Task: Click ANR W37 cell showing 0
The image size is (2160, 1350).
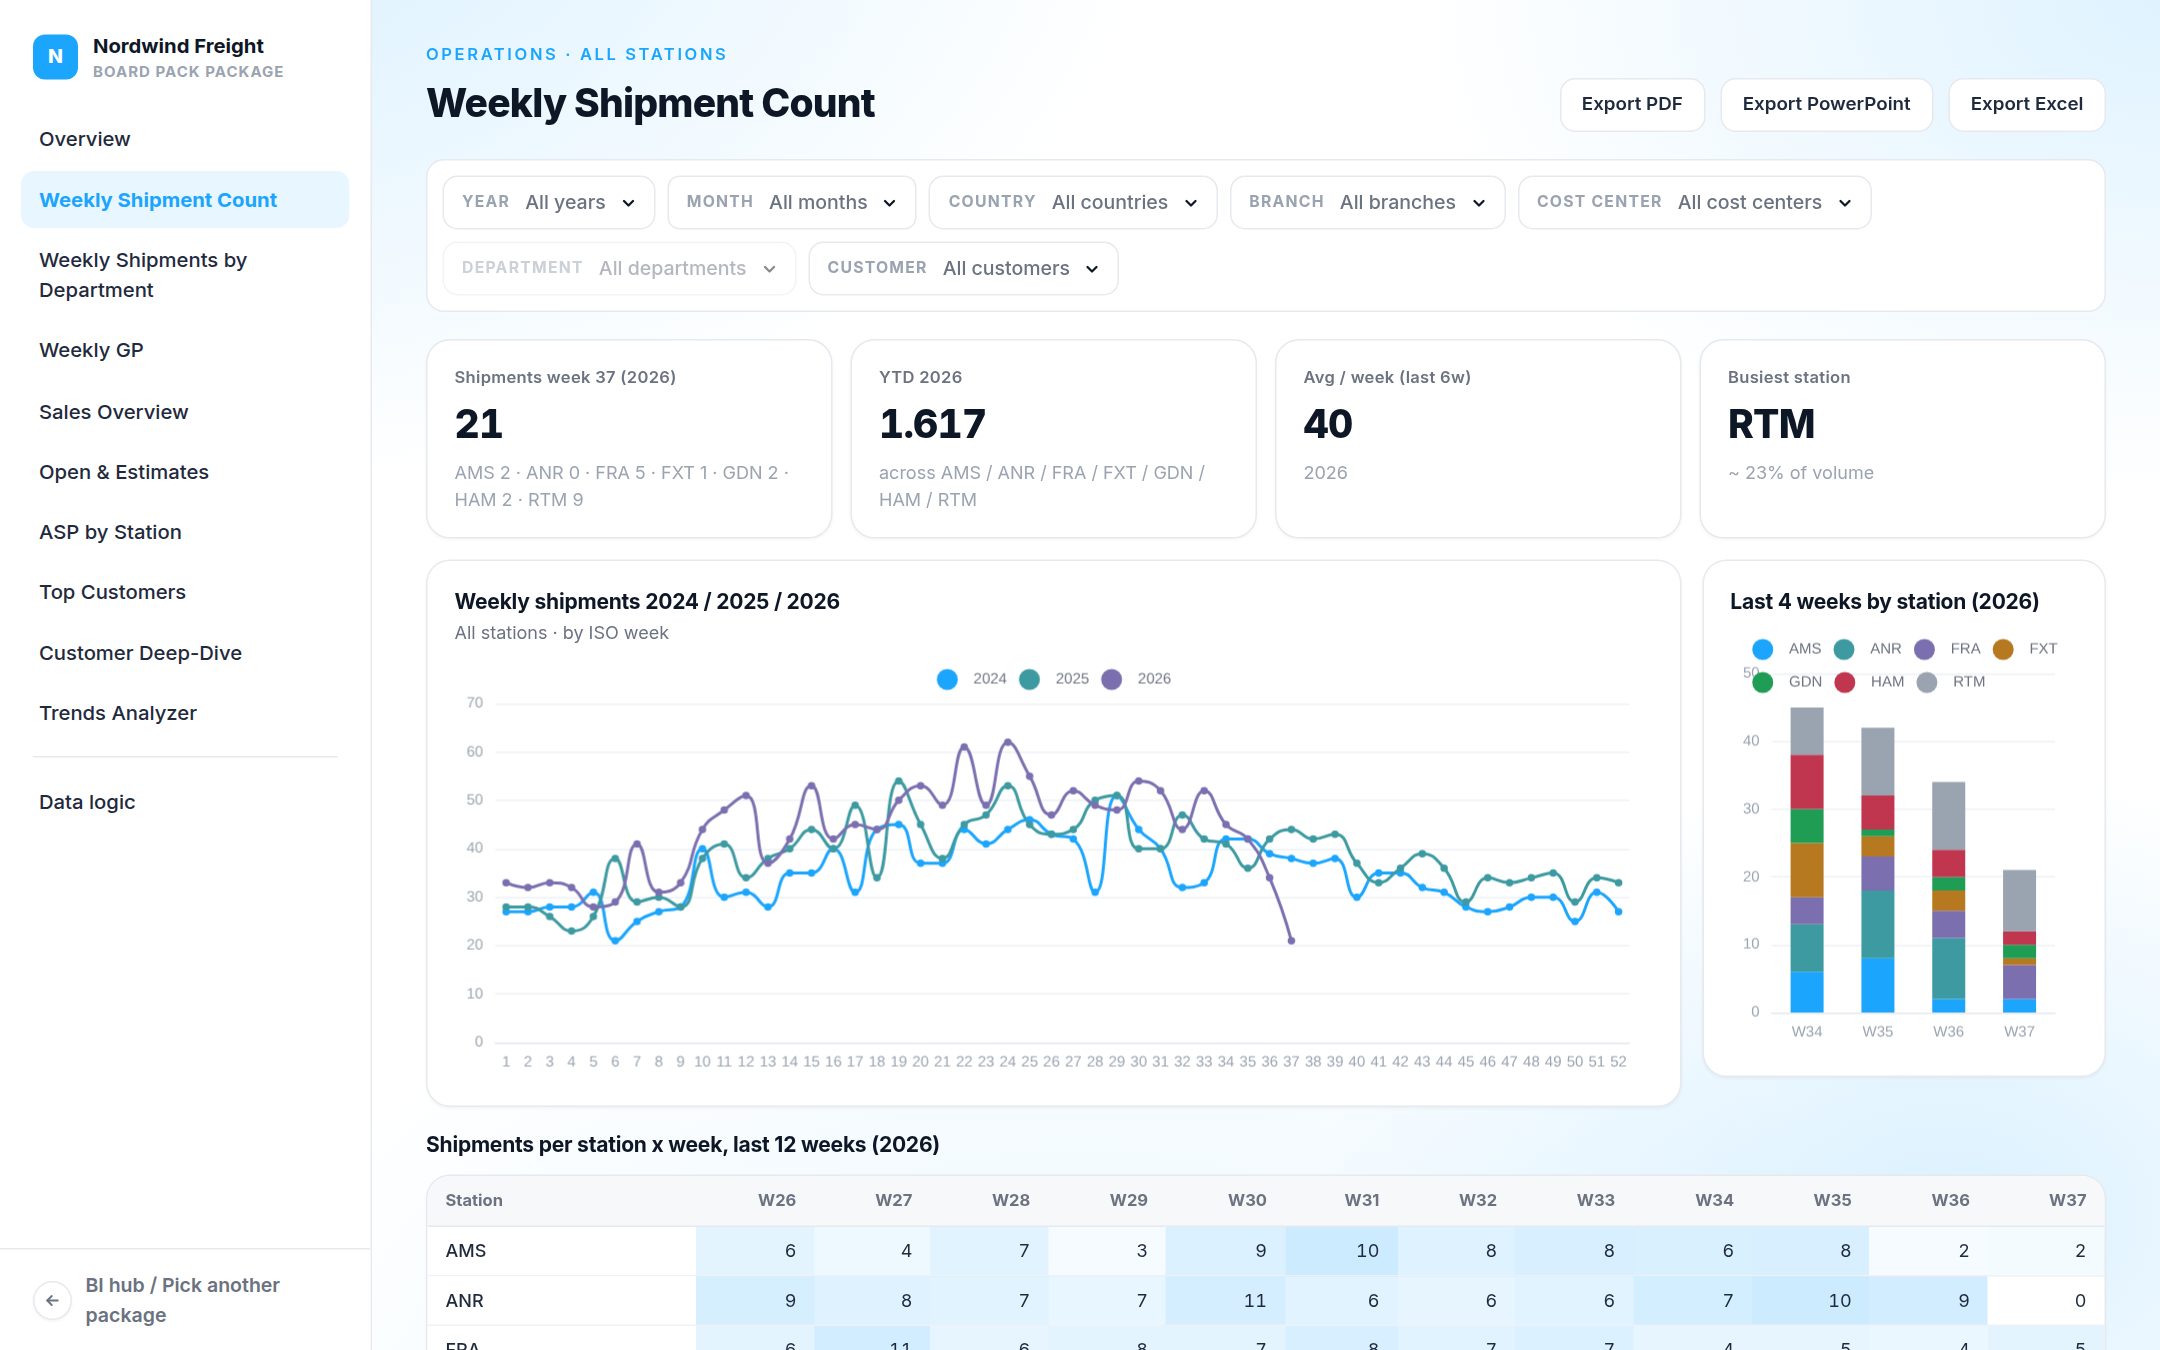Action: pyautogui.click(x=2046, y=1301)
